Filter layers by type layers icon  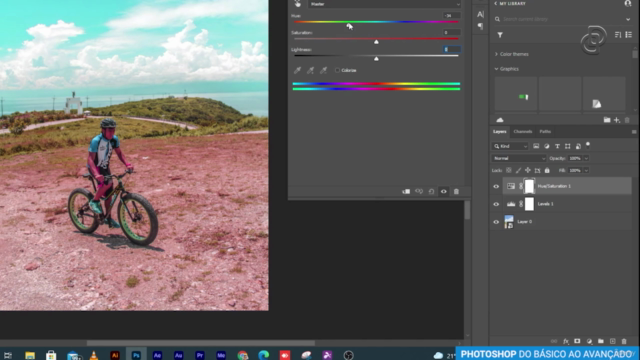point(557,146)
